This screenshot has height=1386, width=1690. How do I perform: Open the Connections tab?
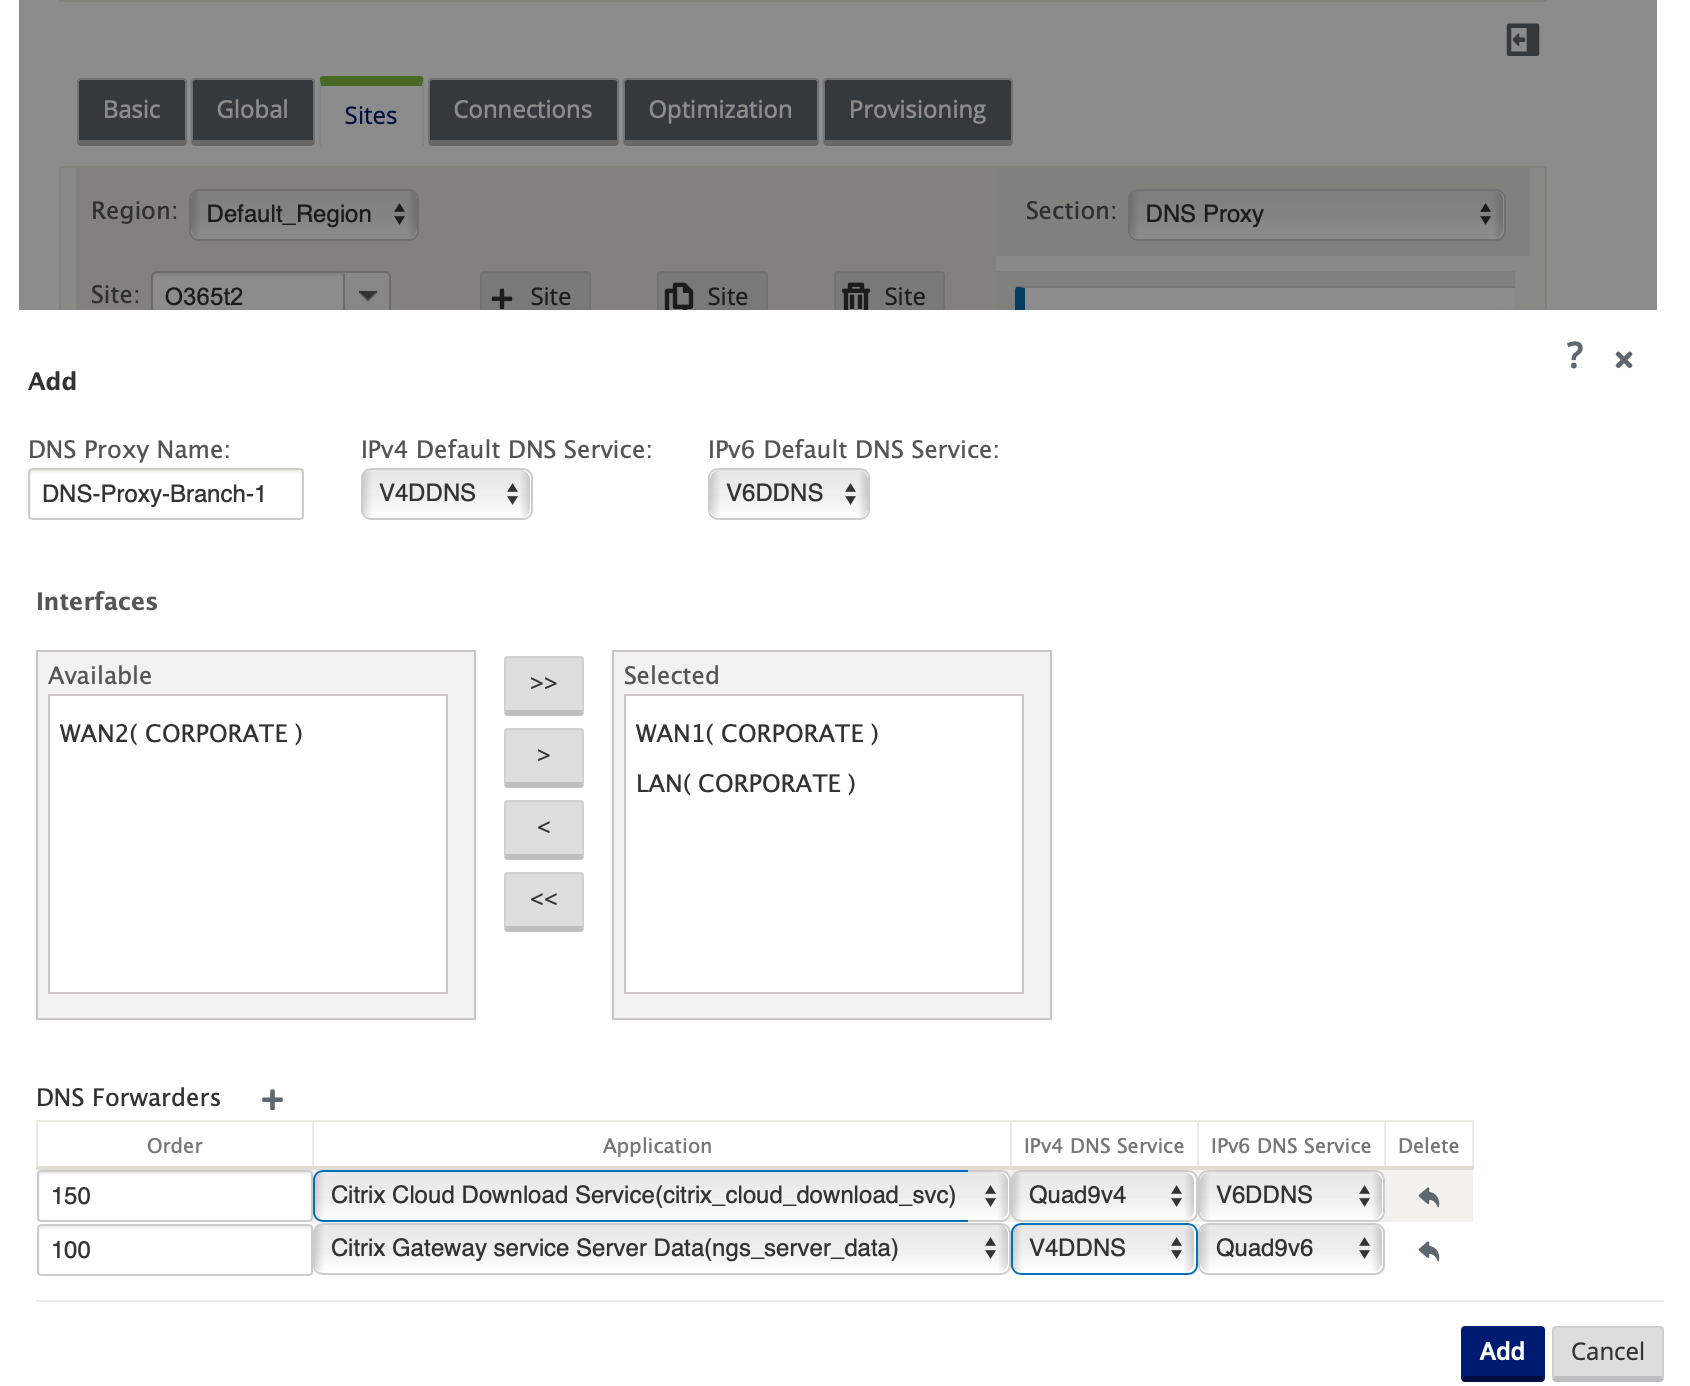523,111
